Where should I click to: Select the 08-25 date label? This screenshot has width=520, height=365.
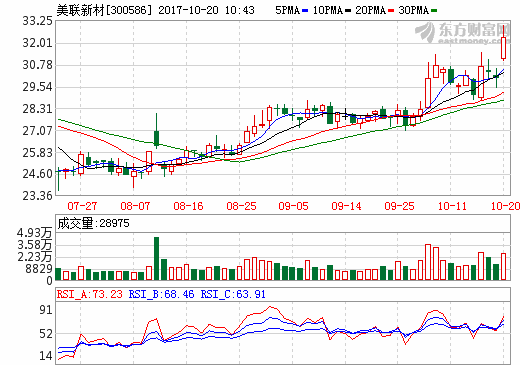241,206
